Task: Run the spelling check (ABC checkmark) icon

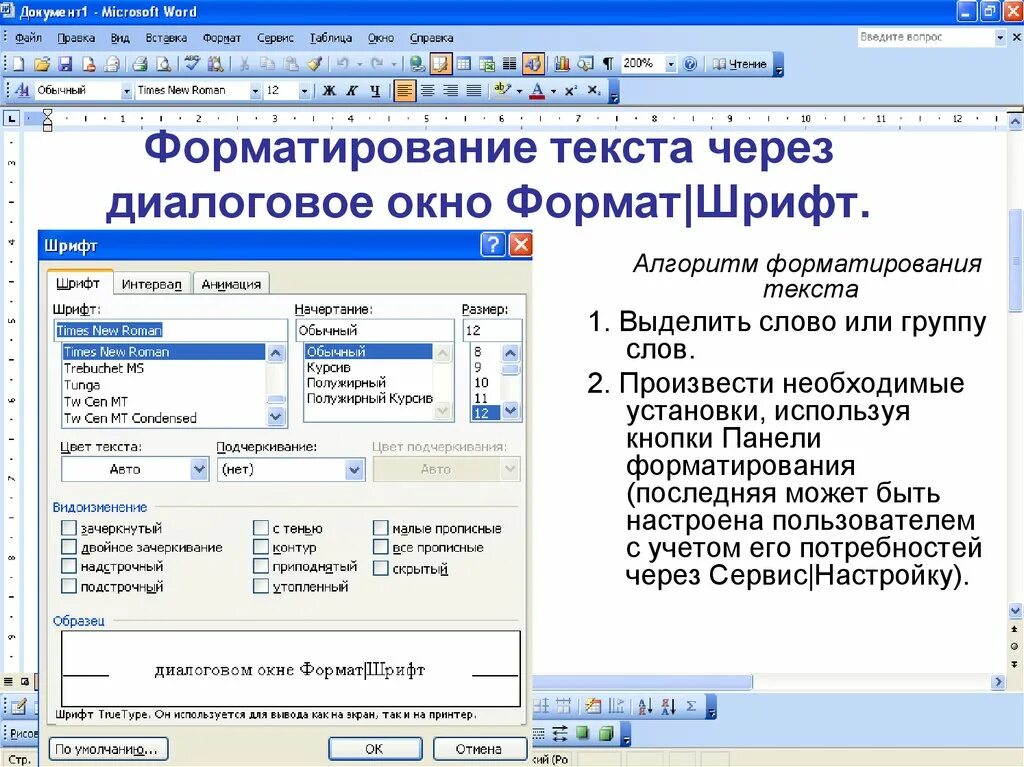Action: coord(192,64)
